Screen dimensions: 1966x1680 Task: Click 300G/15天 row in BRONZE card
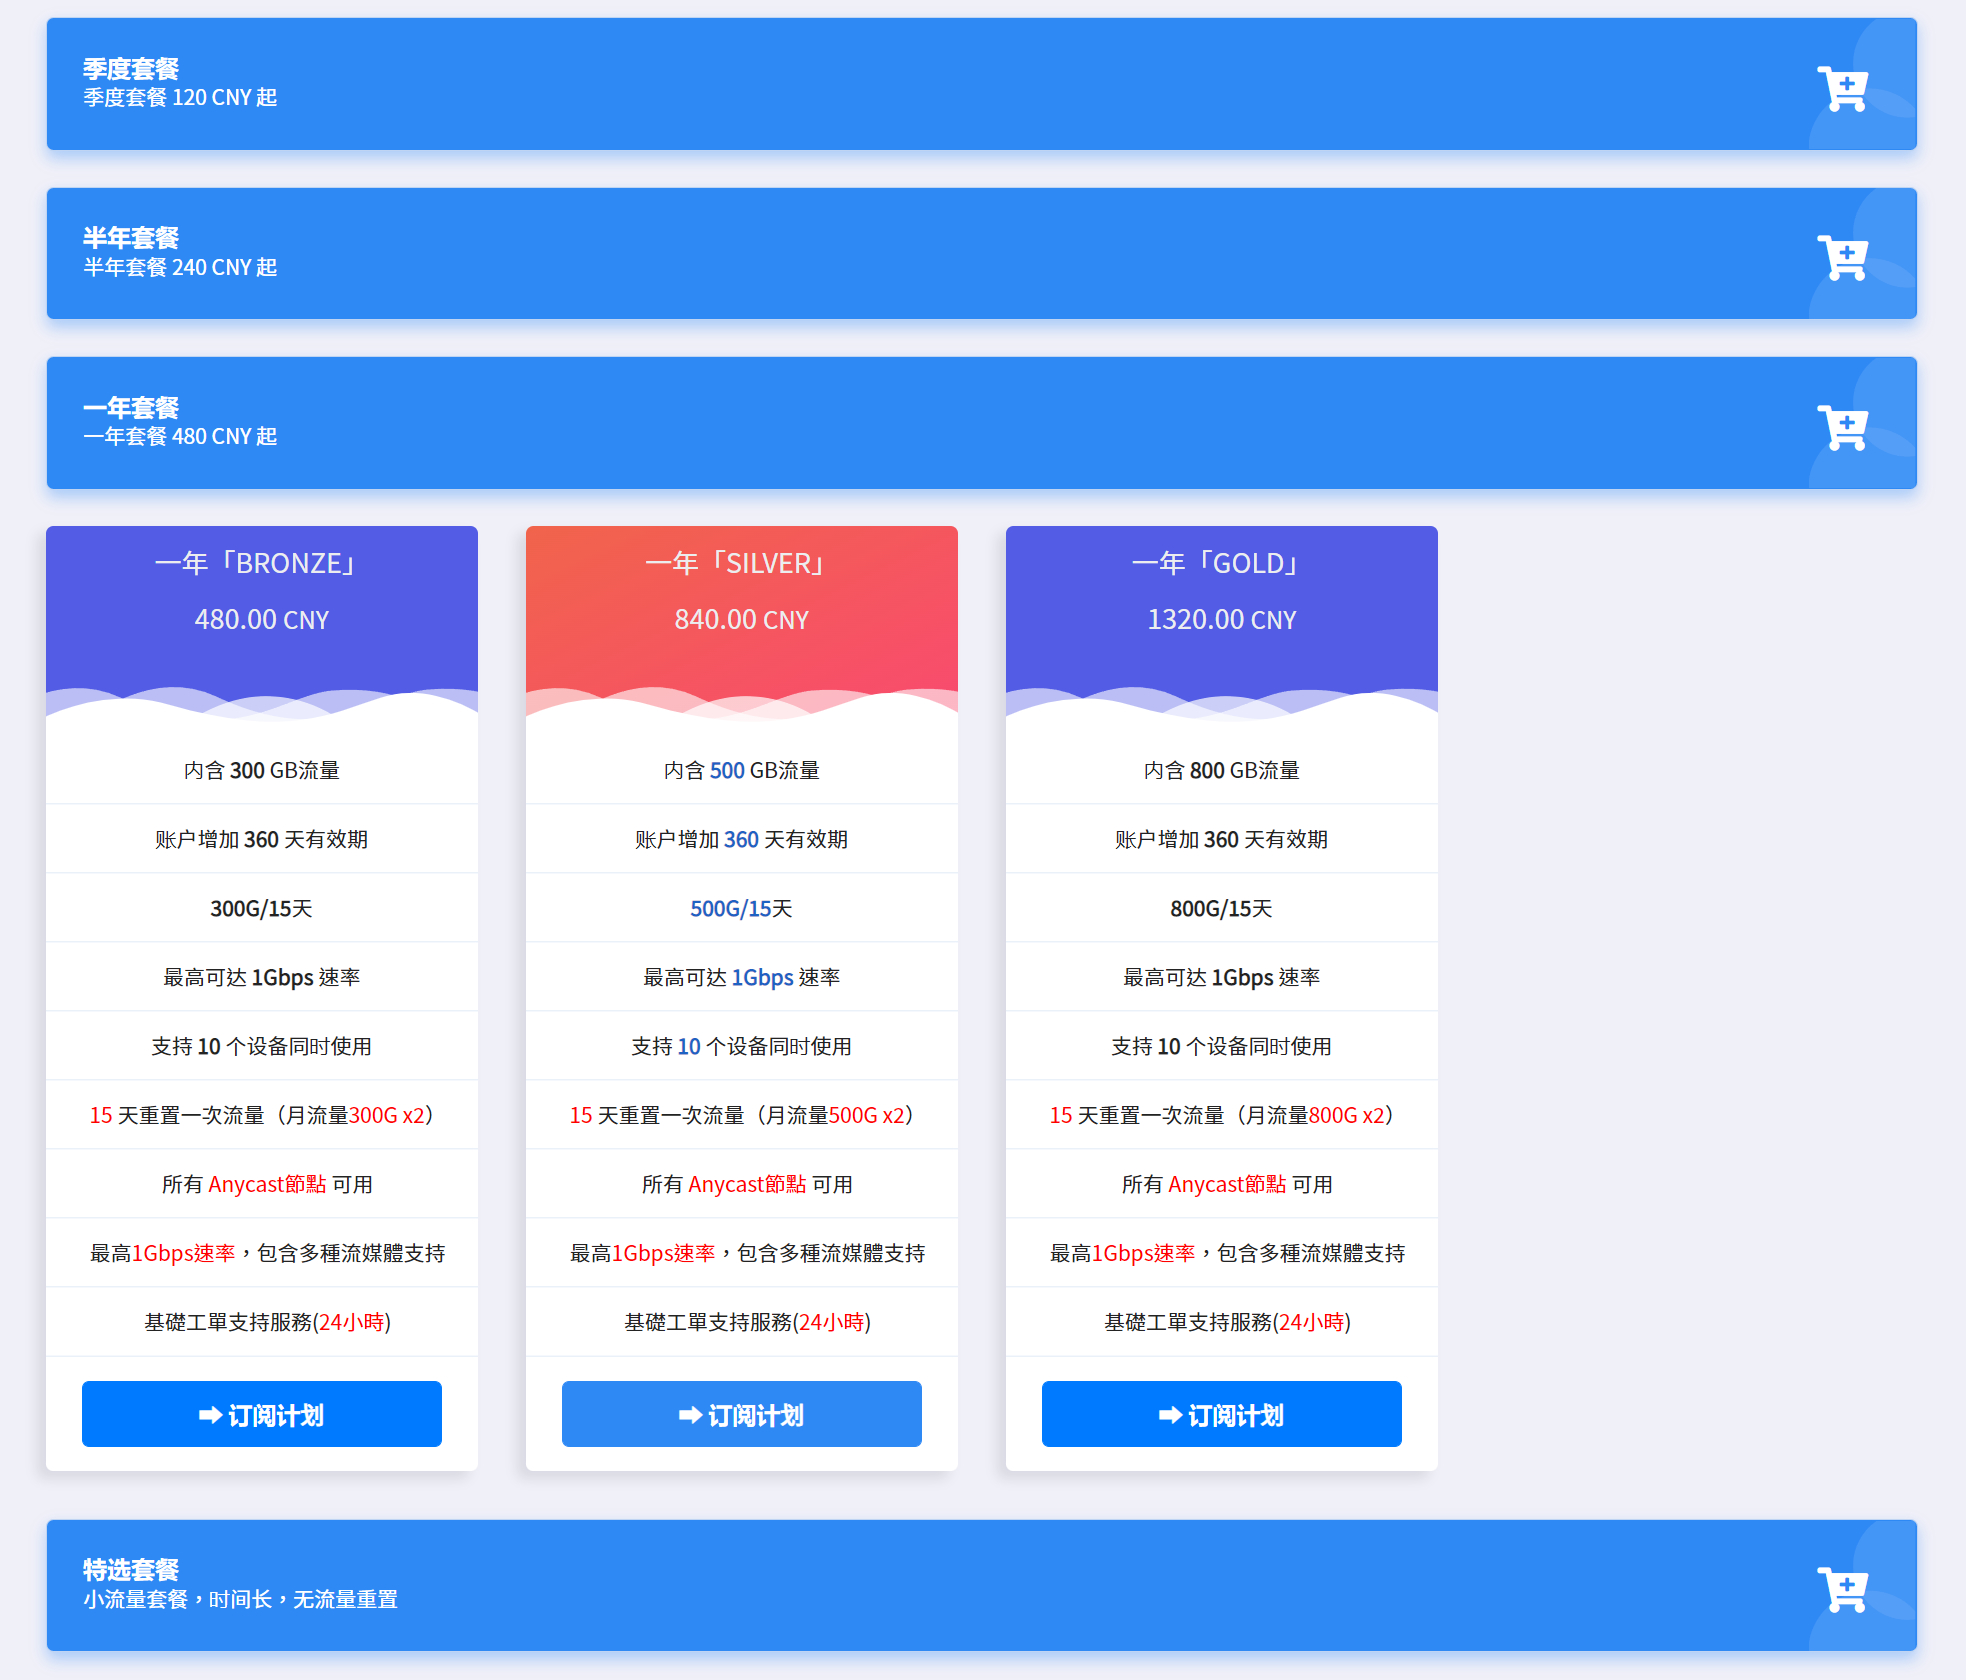point(262,908)
